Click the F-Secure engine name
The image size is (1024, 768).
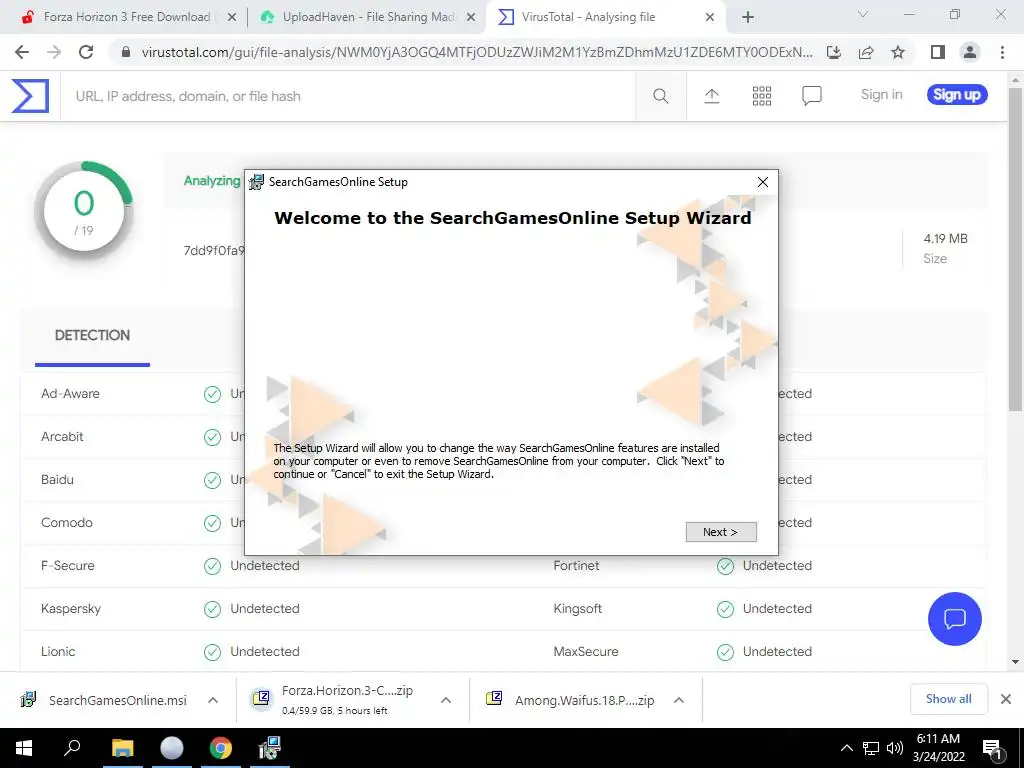point(67,566)
